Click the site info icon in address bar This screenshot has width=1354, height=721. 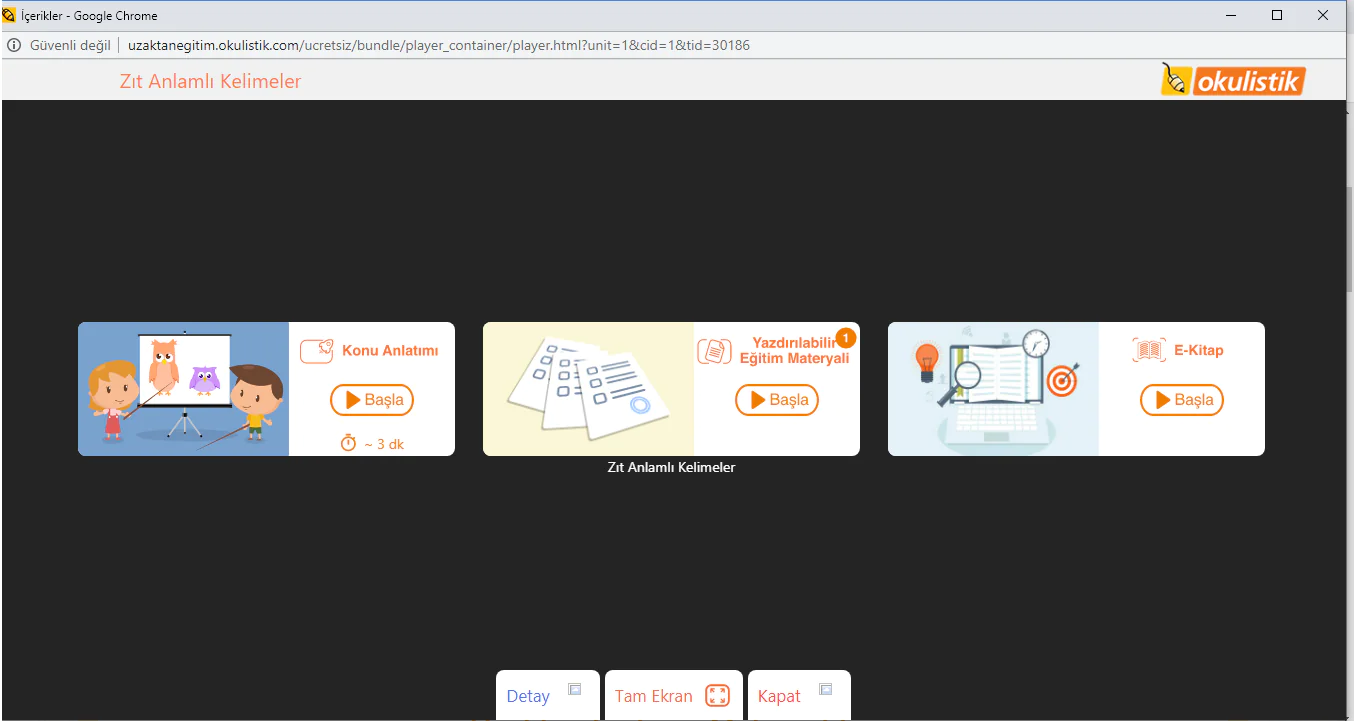(x=14, y=45)
